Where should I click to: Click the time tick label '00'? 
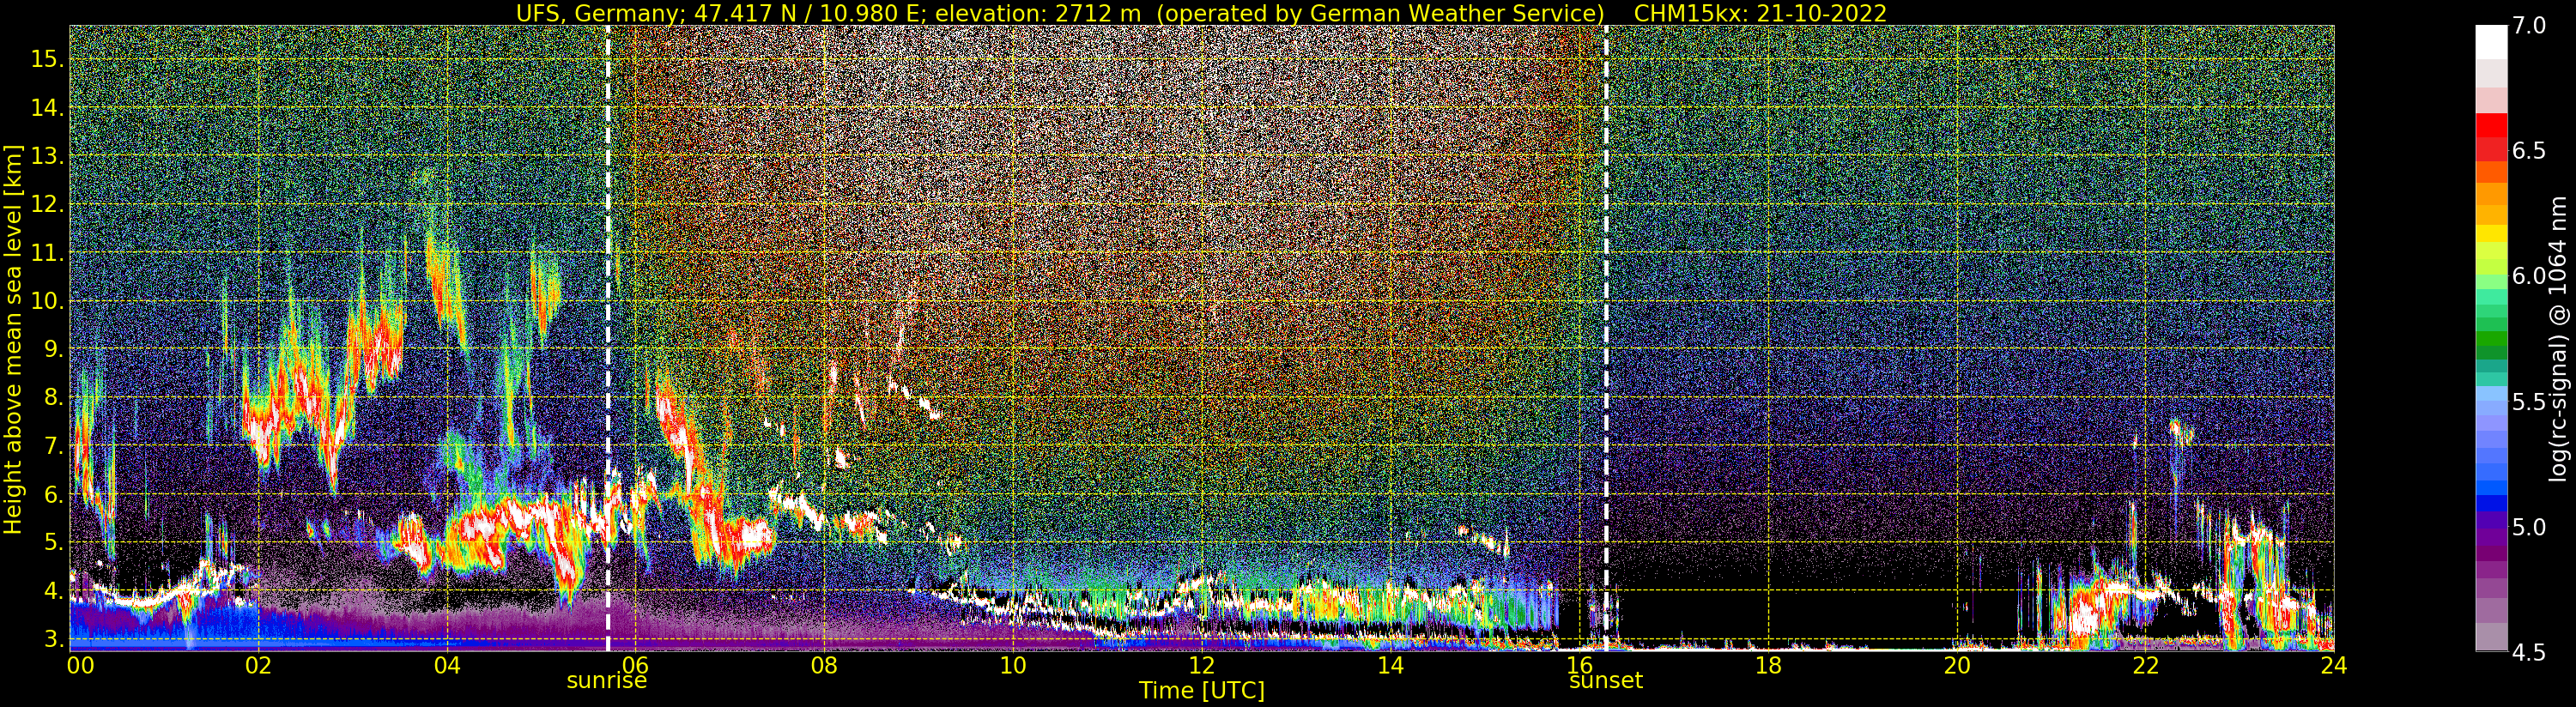[80, 665]
